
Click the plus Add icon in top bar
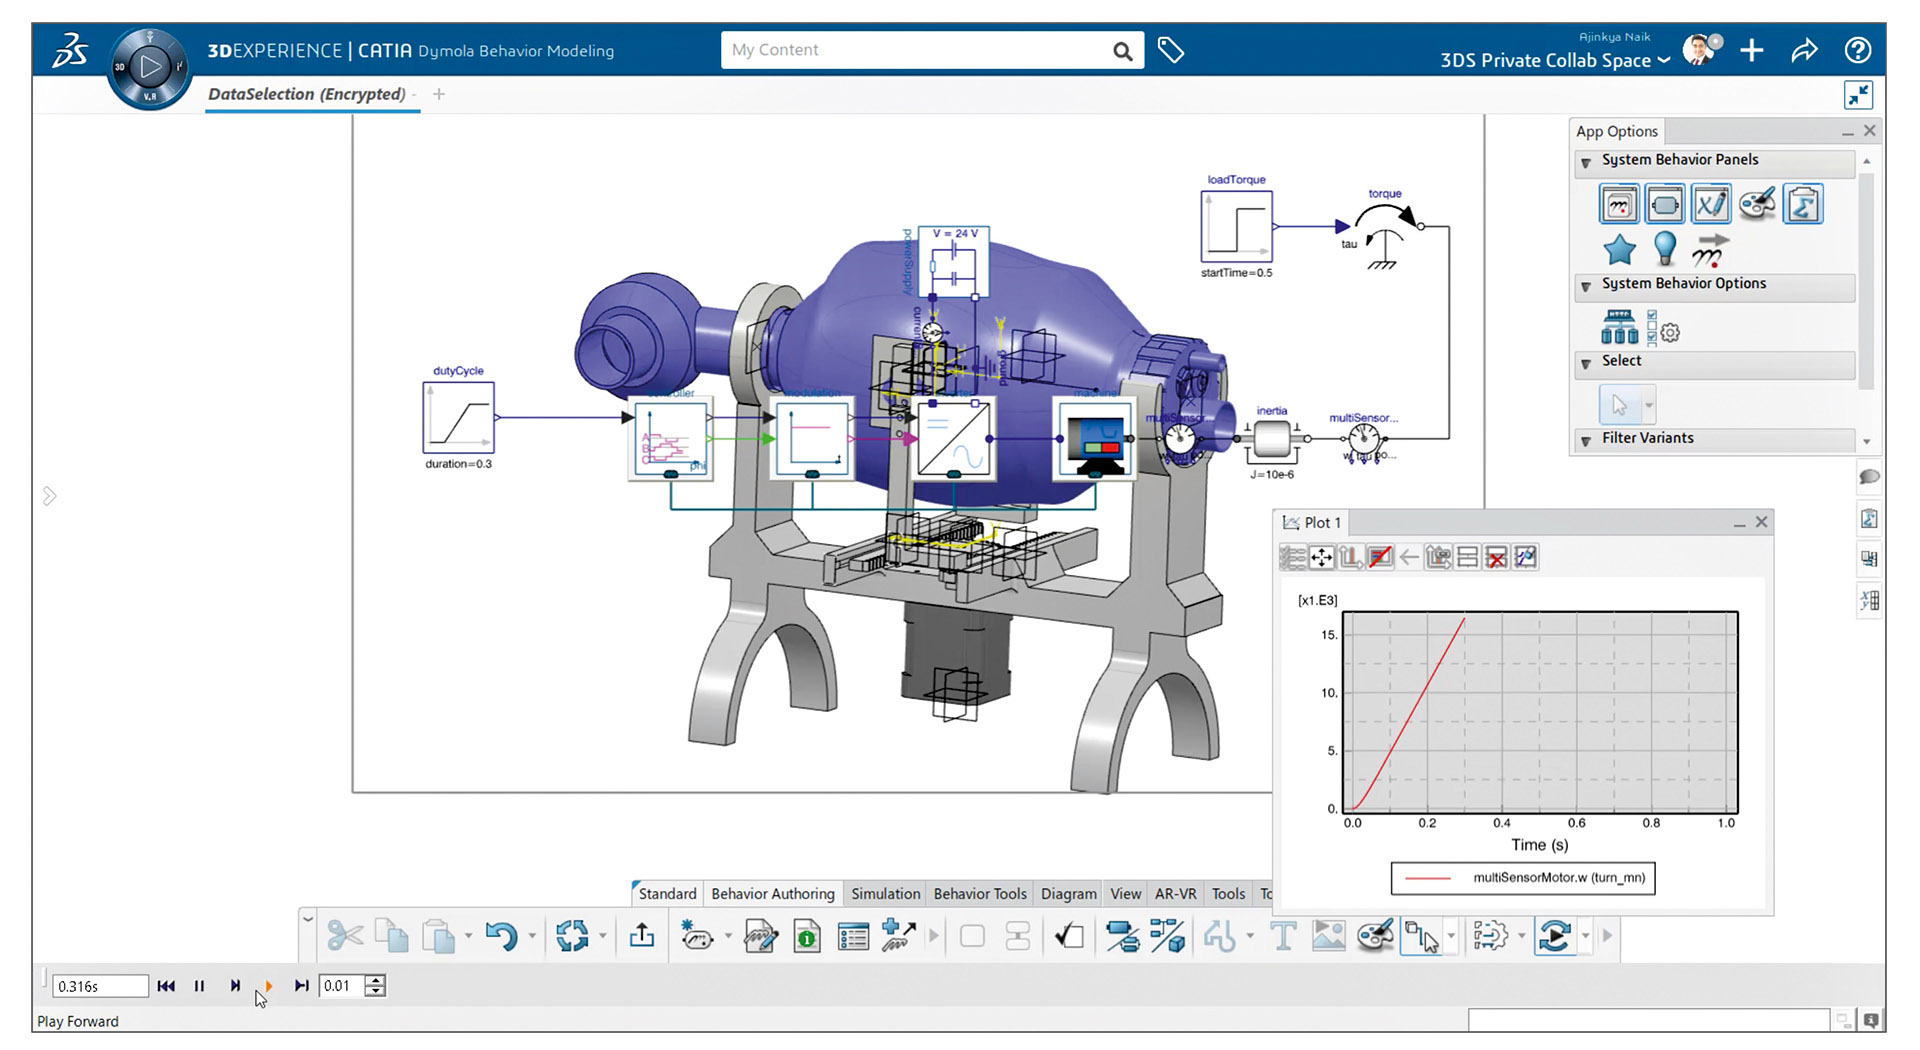point(1751,50)
